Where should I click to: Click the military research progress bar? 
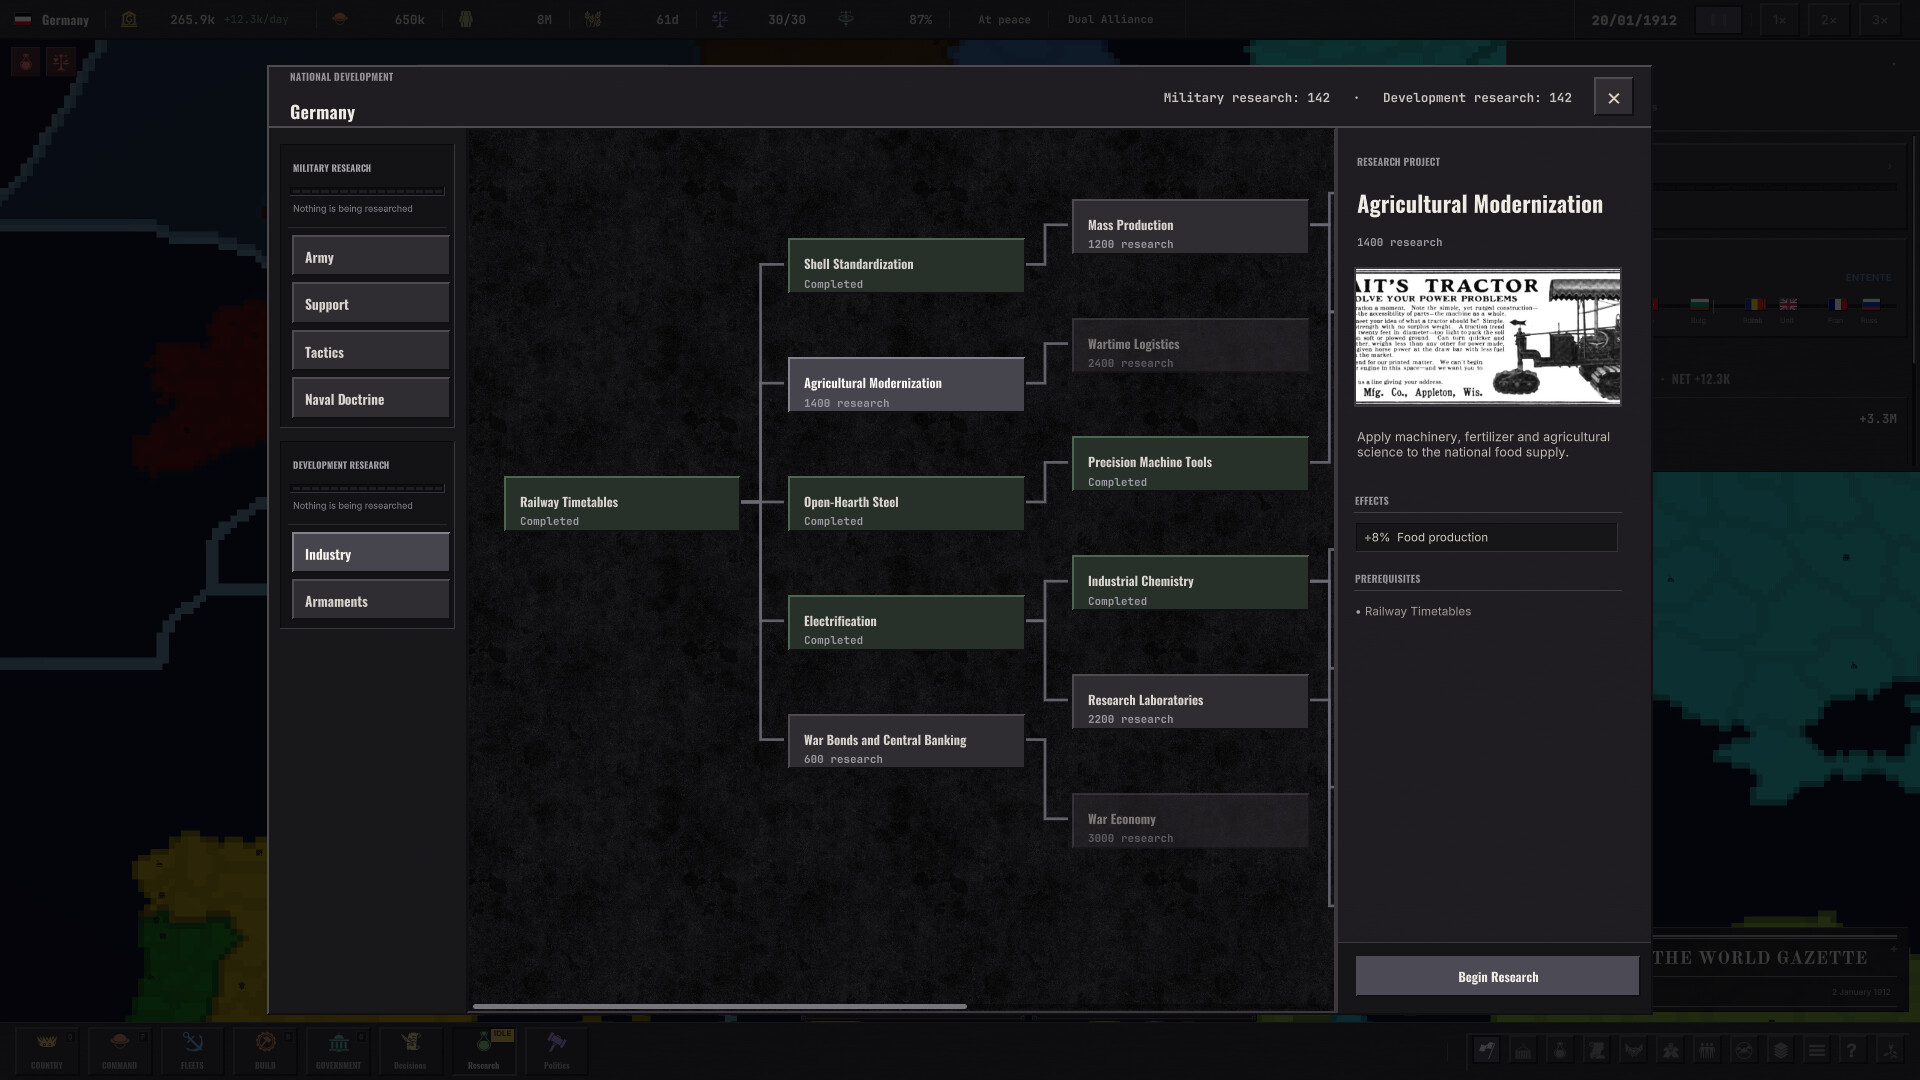click(368, 191)
